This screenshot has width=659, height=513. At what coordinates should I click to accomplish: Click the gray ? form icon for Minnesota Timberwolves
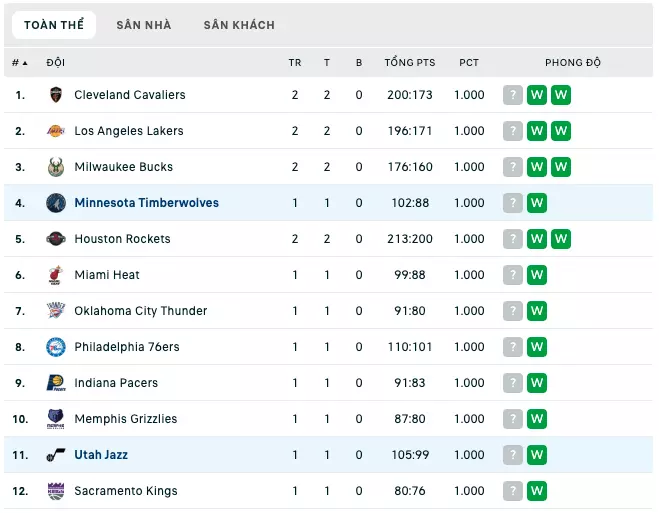click(x=513, y=203)
